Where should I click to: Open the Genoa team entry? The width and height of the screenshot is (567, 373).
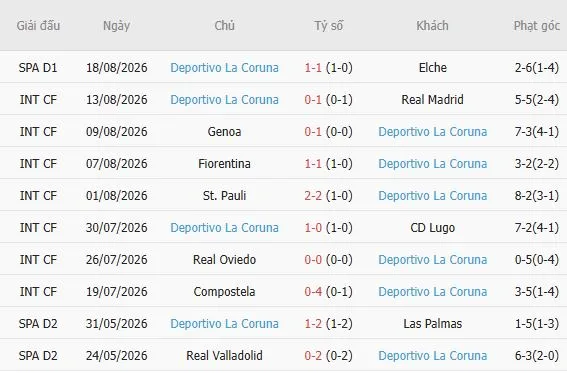tap(224, 132)
